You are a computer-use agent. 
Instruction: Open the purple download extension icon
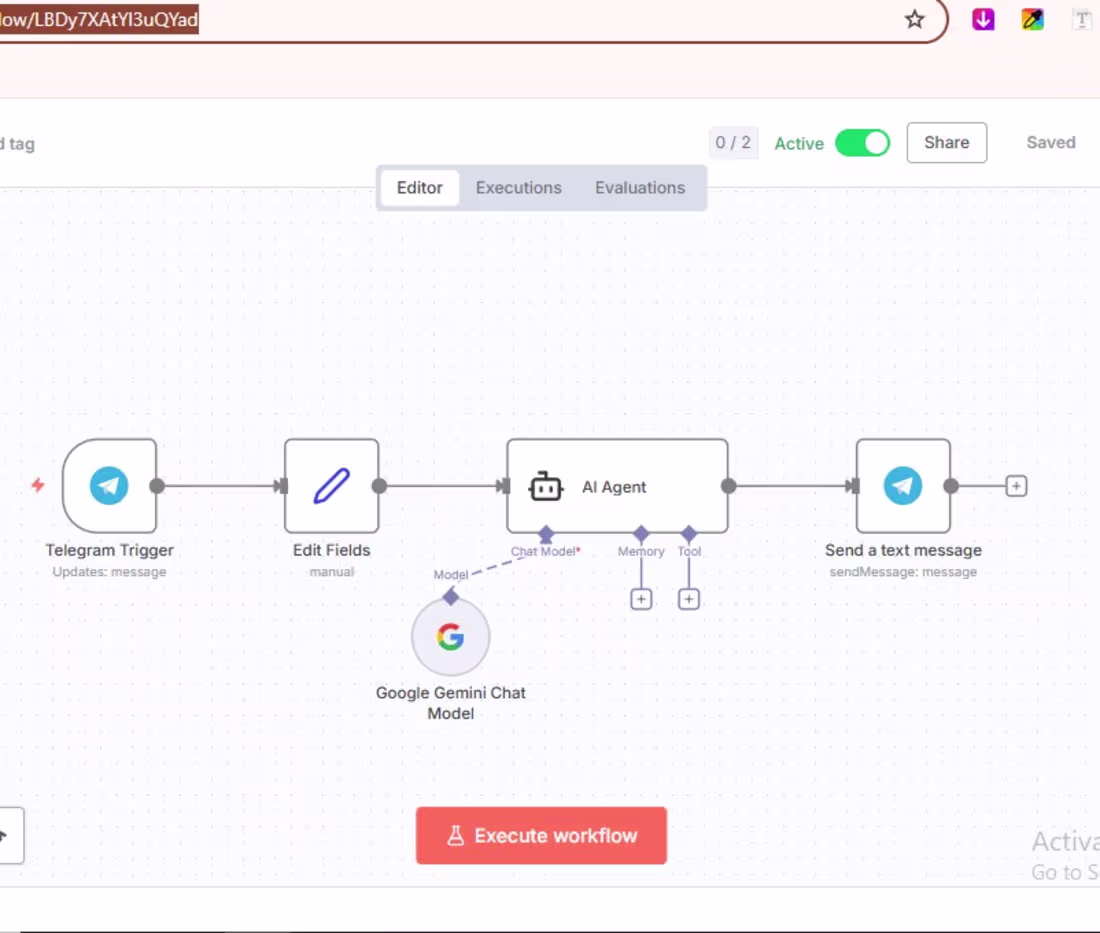click(x=984, y=19)
